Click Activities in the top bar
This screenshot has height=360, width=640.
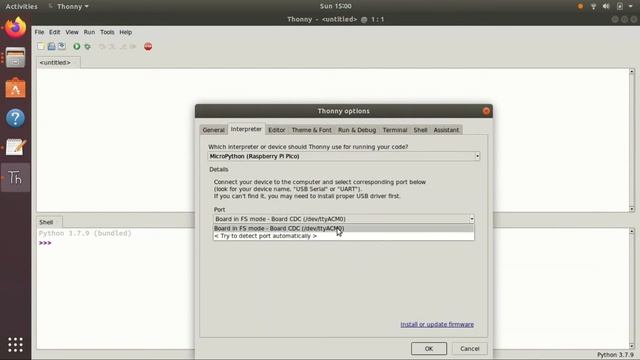(21, 7)
